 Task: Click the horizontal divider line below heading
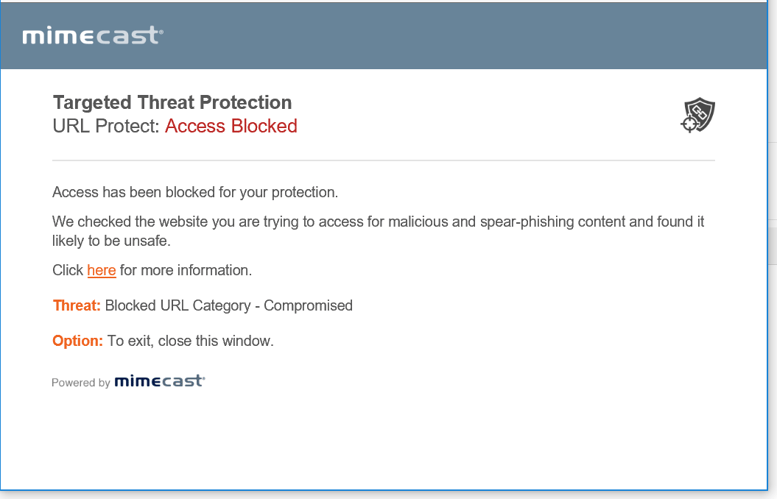click(384, 161)
